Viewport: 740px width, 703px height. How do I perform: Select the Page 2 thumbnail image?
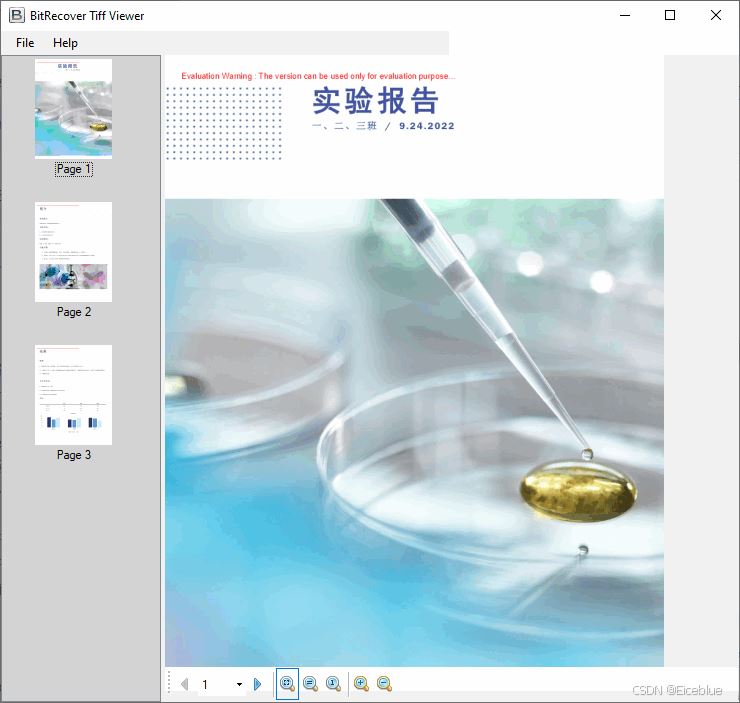(x=74, y=252)
